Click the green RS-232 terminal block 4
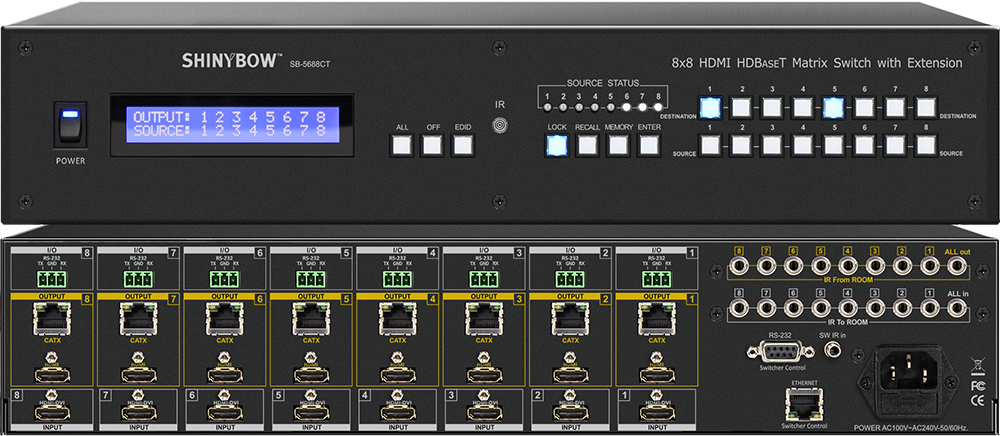 tap(397, 279)
